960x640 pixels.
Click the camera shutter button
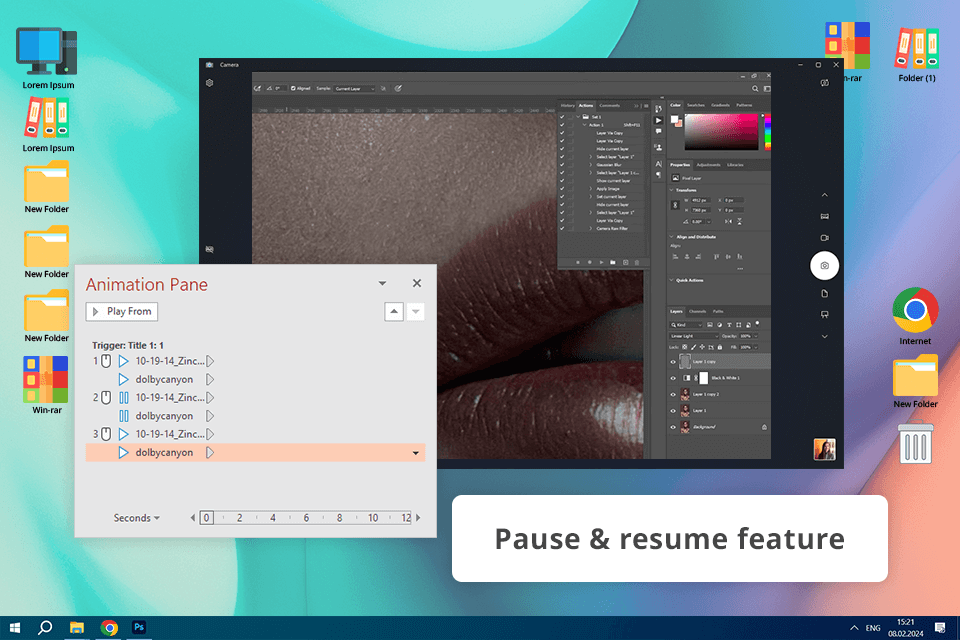(x=825, y=265)
